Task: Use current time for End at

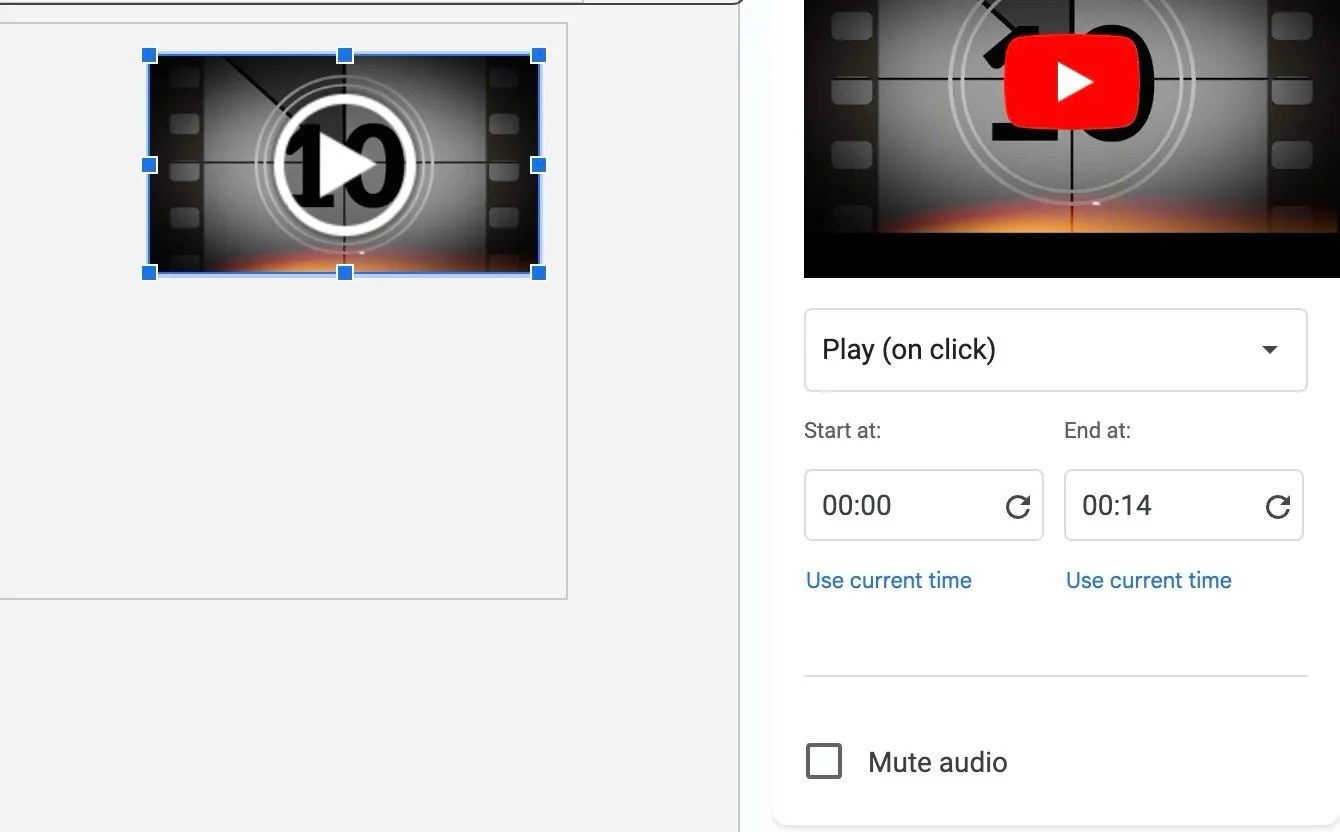Action: pyautogui.click(x=1148, y=580)
